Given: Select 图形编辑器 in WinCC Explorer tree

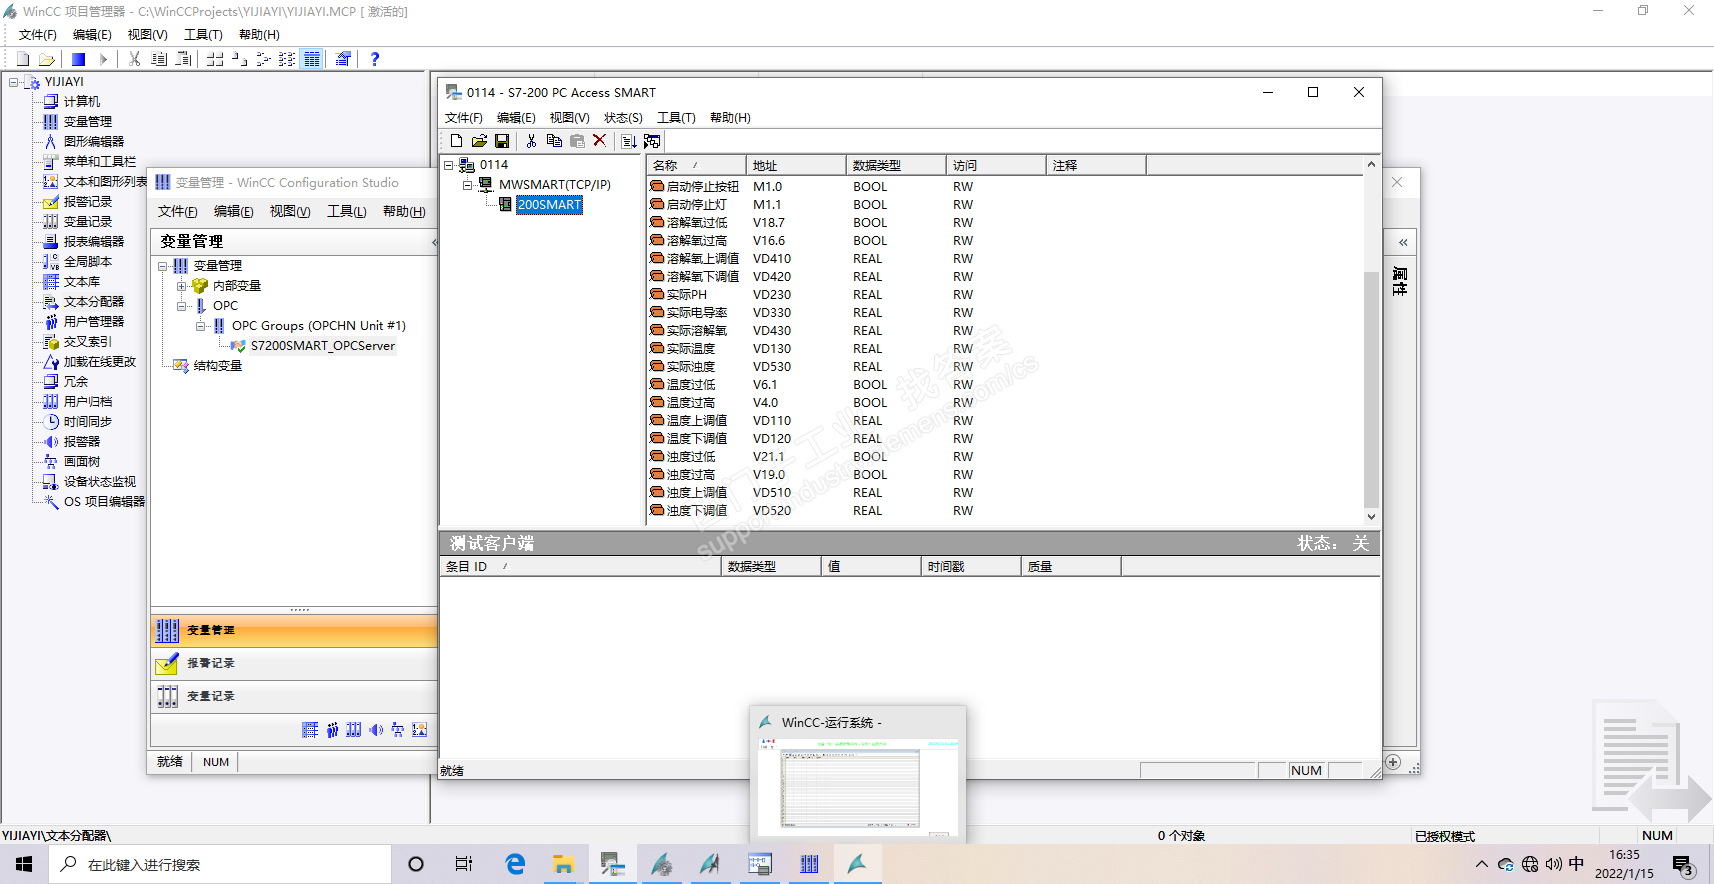Looking at the screenshot, I should [94, 142].
